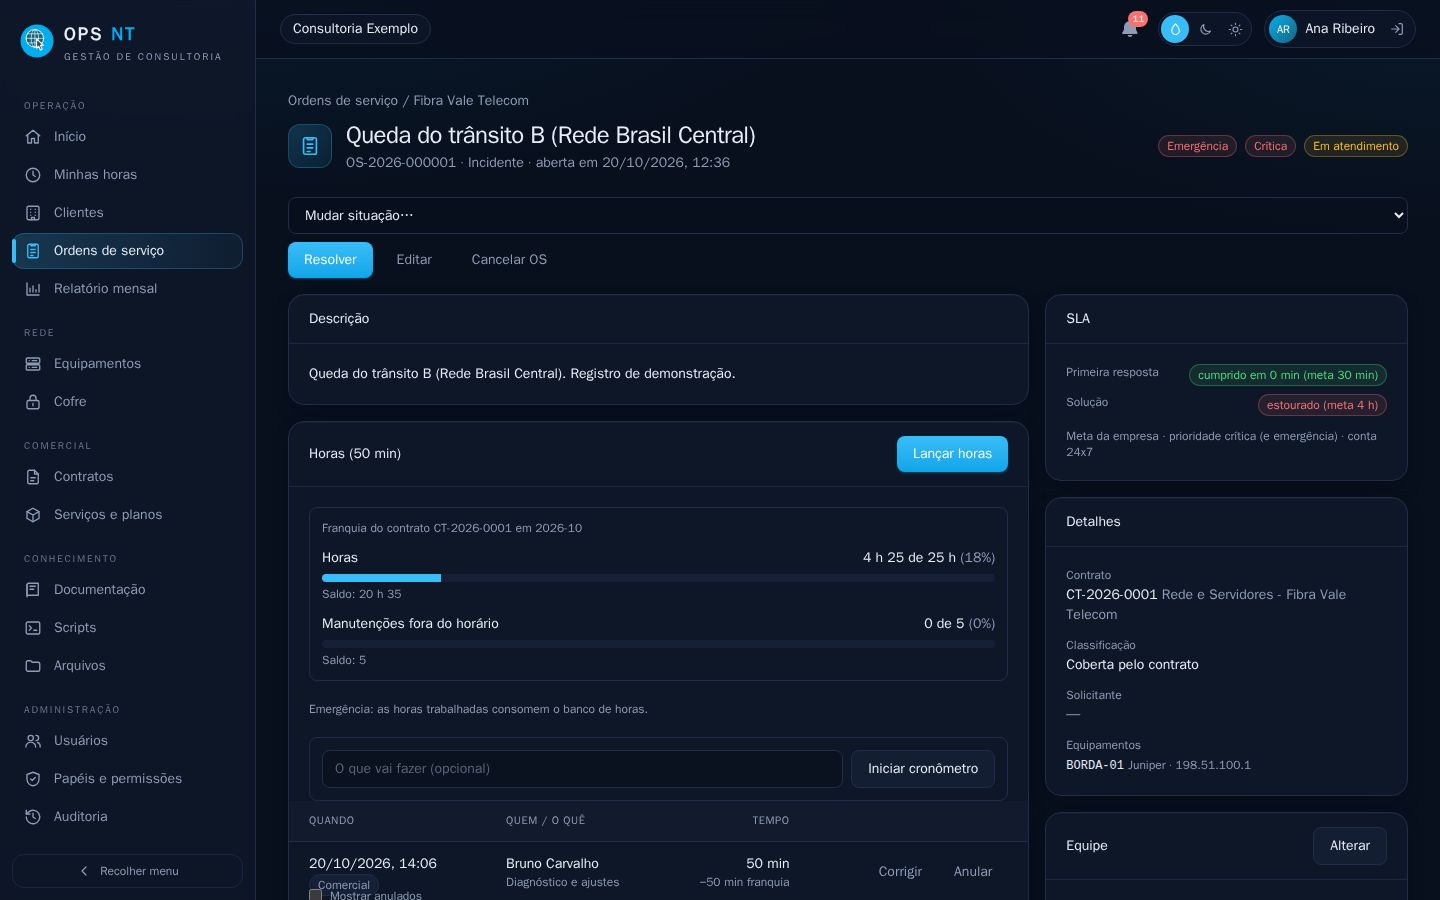Select the water-drop theme icon
Image resolution: width=1440 pixels, height=900 pixels.
pos(1175,29)
